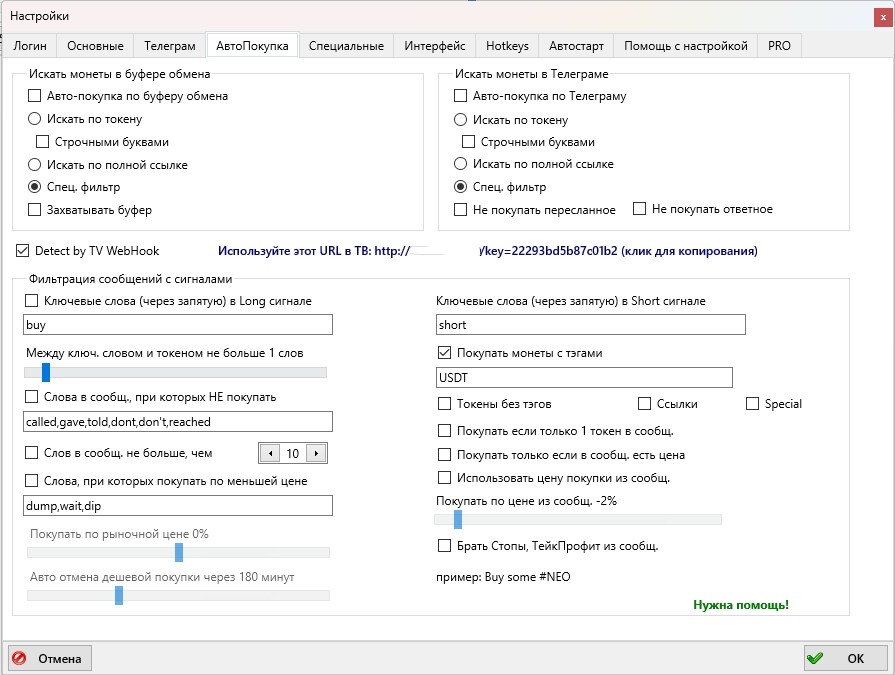895x675 pixels.
Task: Click the Нужна помощь! help link
Action: [740, 605]
